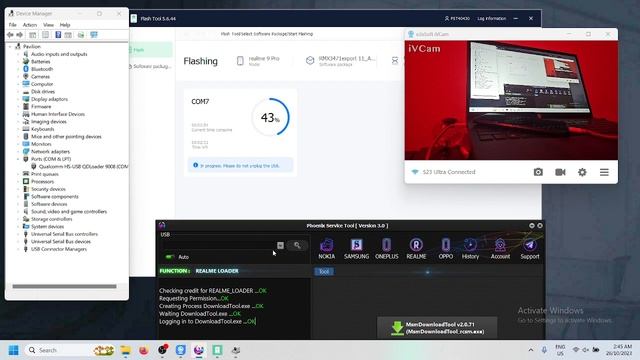
Task: Click the microphone icon in system tray
Action: (x=544, y=350)
